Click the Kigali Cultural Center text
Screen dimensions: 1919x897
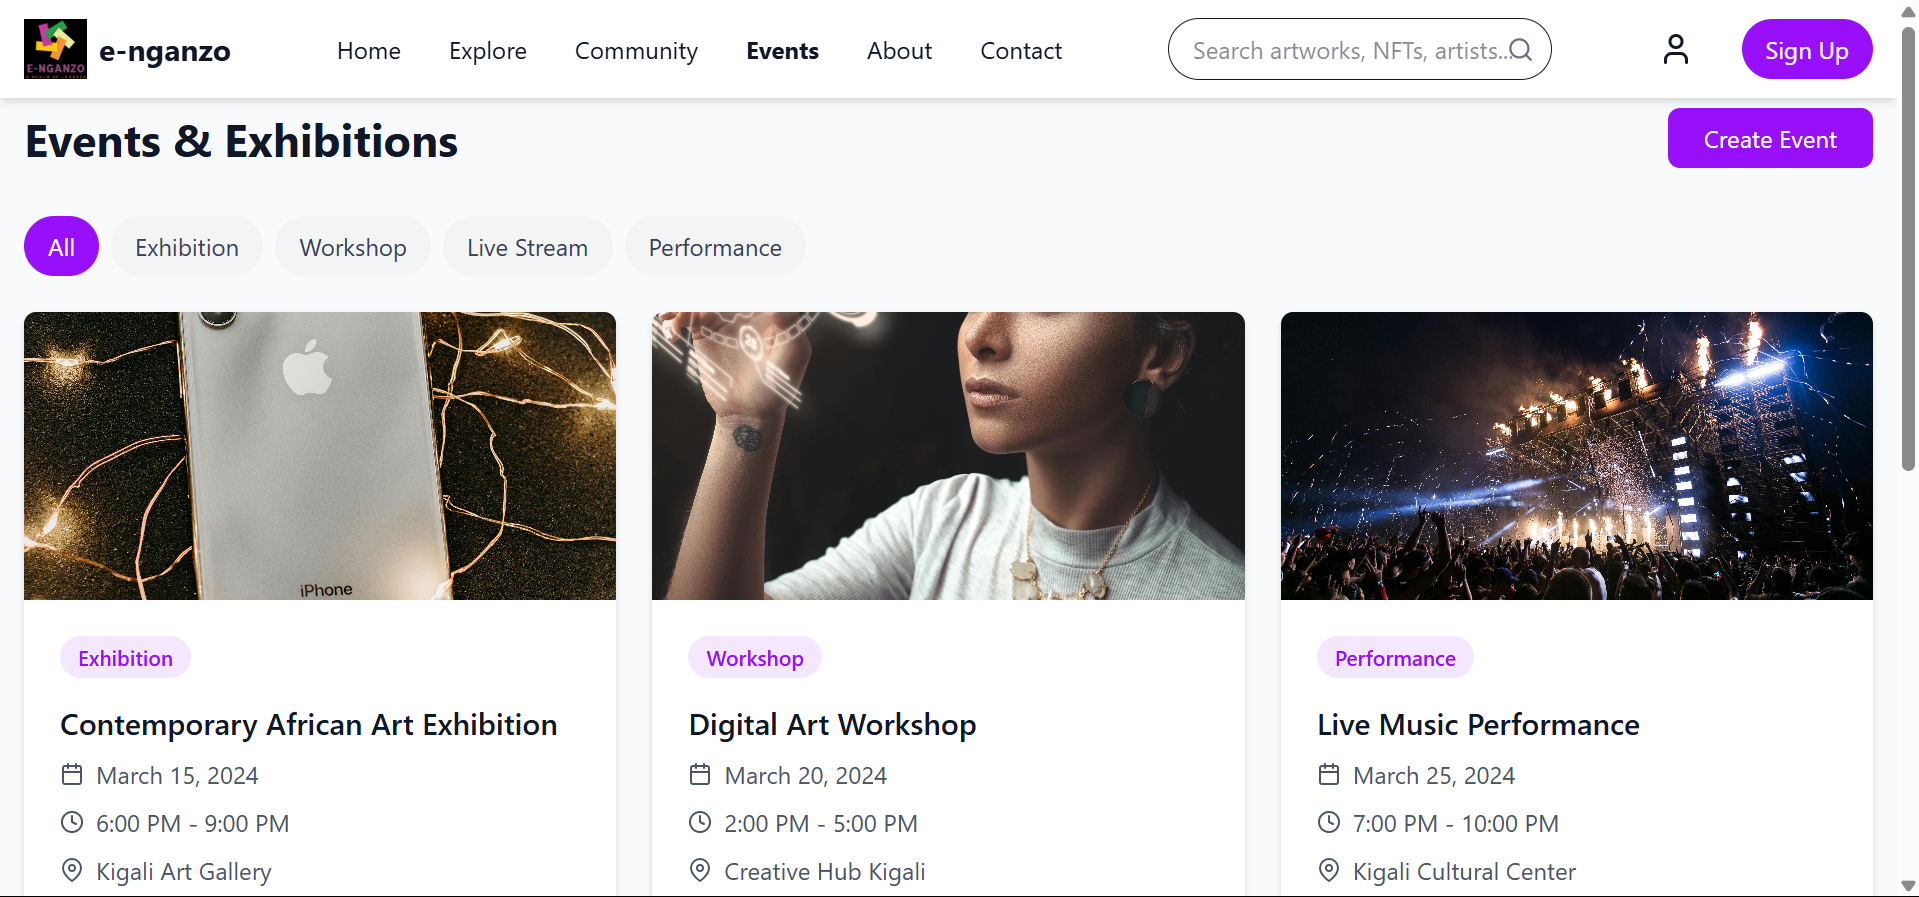1464,871
